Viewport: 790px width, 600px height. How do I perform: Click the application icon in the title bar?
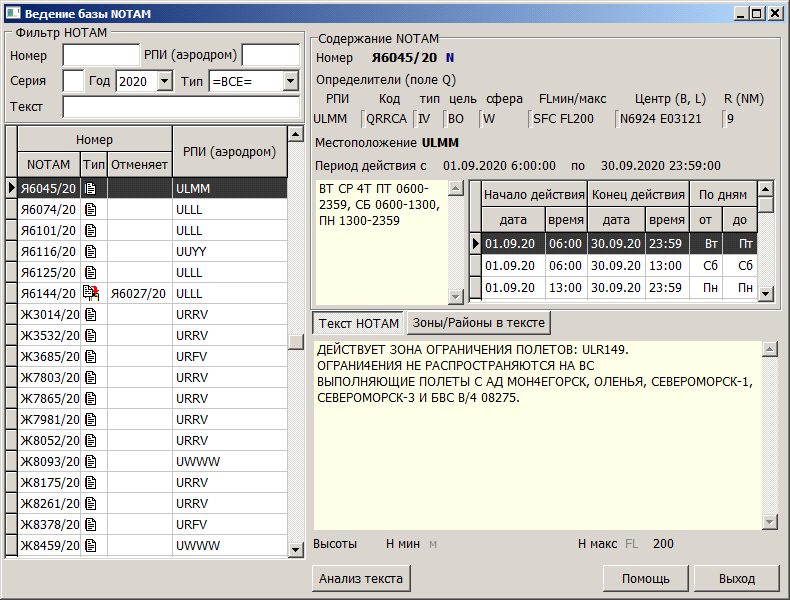(13, 13)
